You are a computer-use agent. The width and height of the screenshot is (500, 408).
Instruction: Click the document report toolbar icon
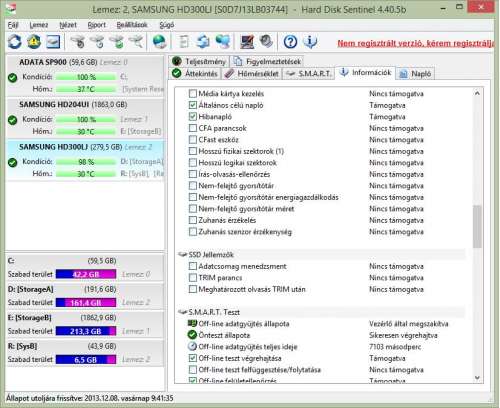(184, 42)
